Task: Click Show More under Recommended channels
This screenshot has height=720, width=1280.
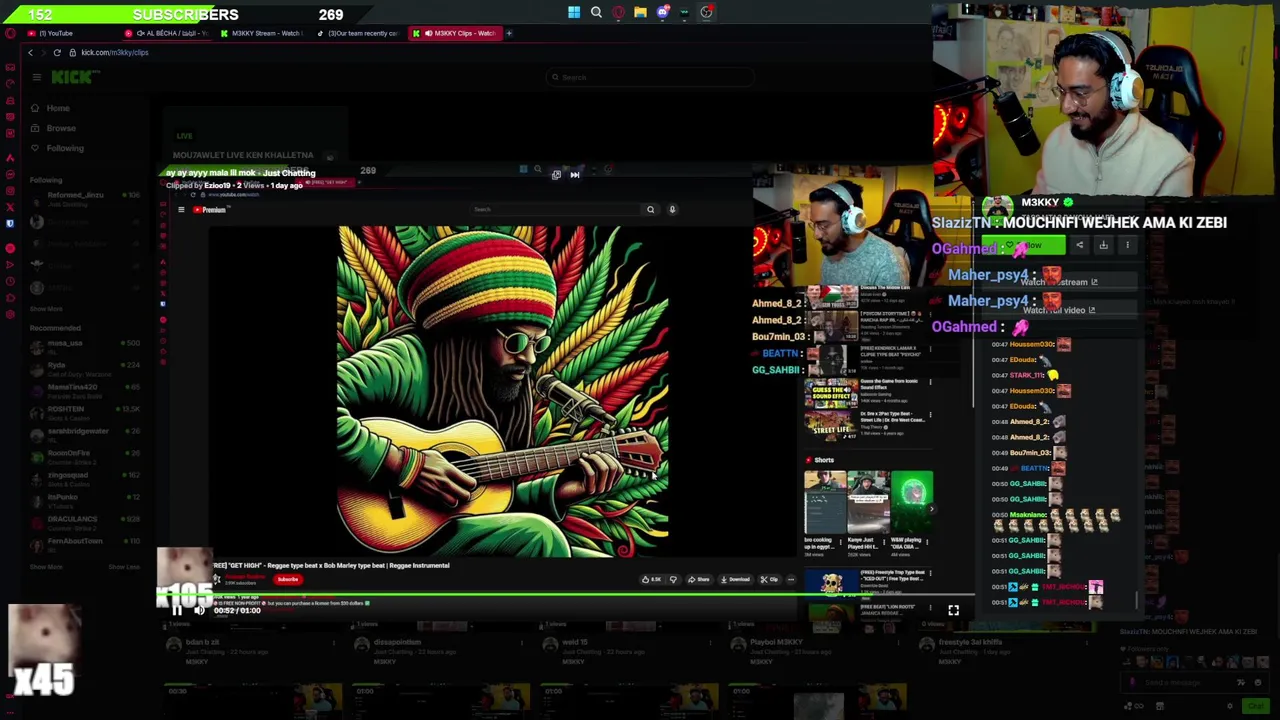Action: click(46, 567)
